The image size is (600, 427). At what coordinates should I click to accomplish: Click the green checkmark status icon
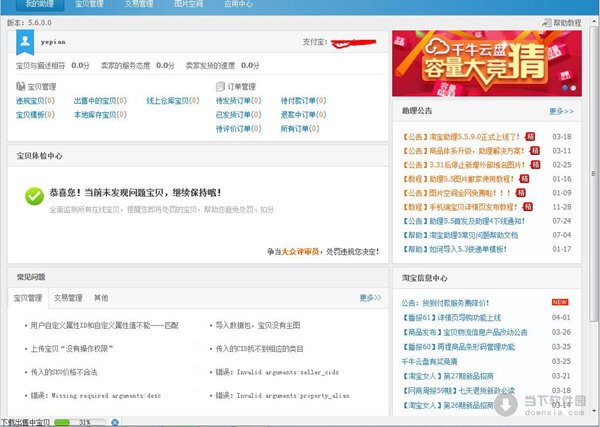pyautogui.click(x=34, y=196)
